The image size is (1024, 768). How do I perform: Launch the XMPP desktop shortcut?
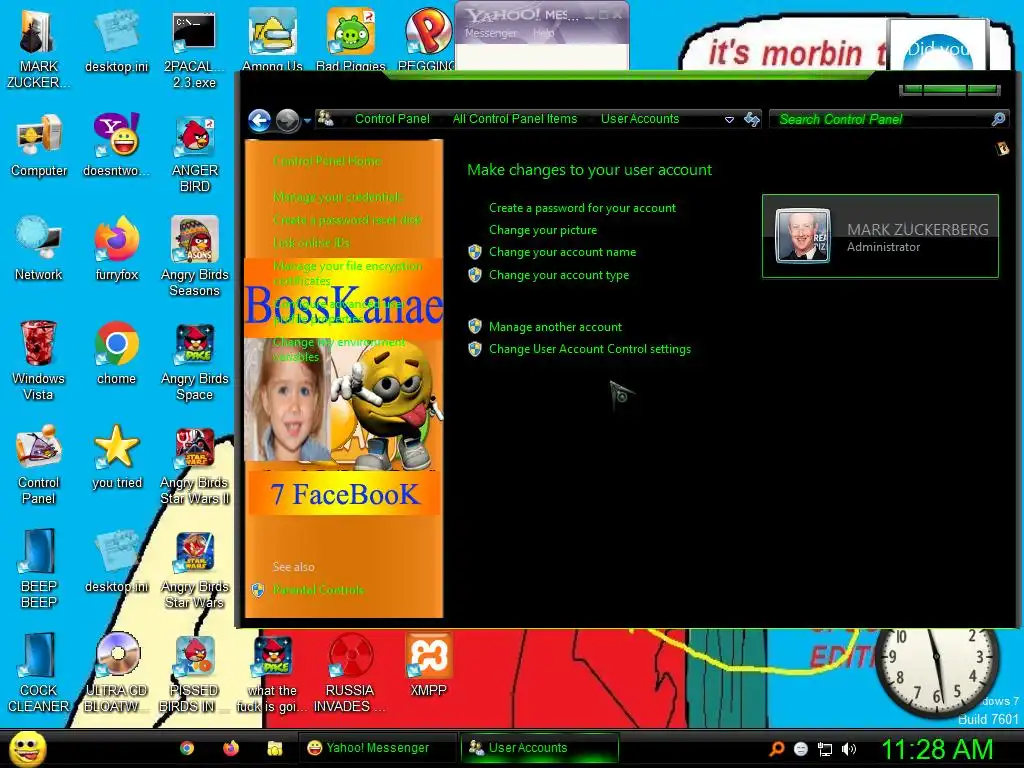click(x=428, y=665)
